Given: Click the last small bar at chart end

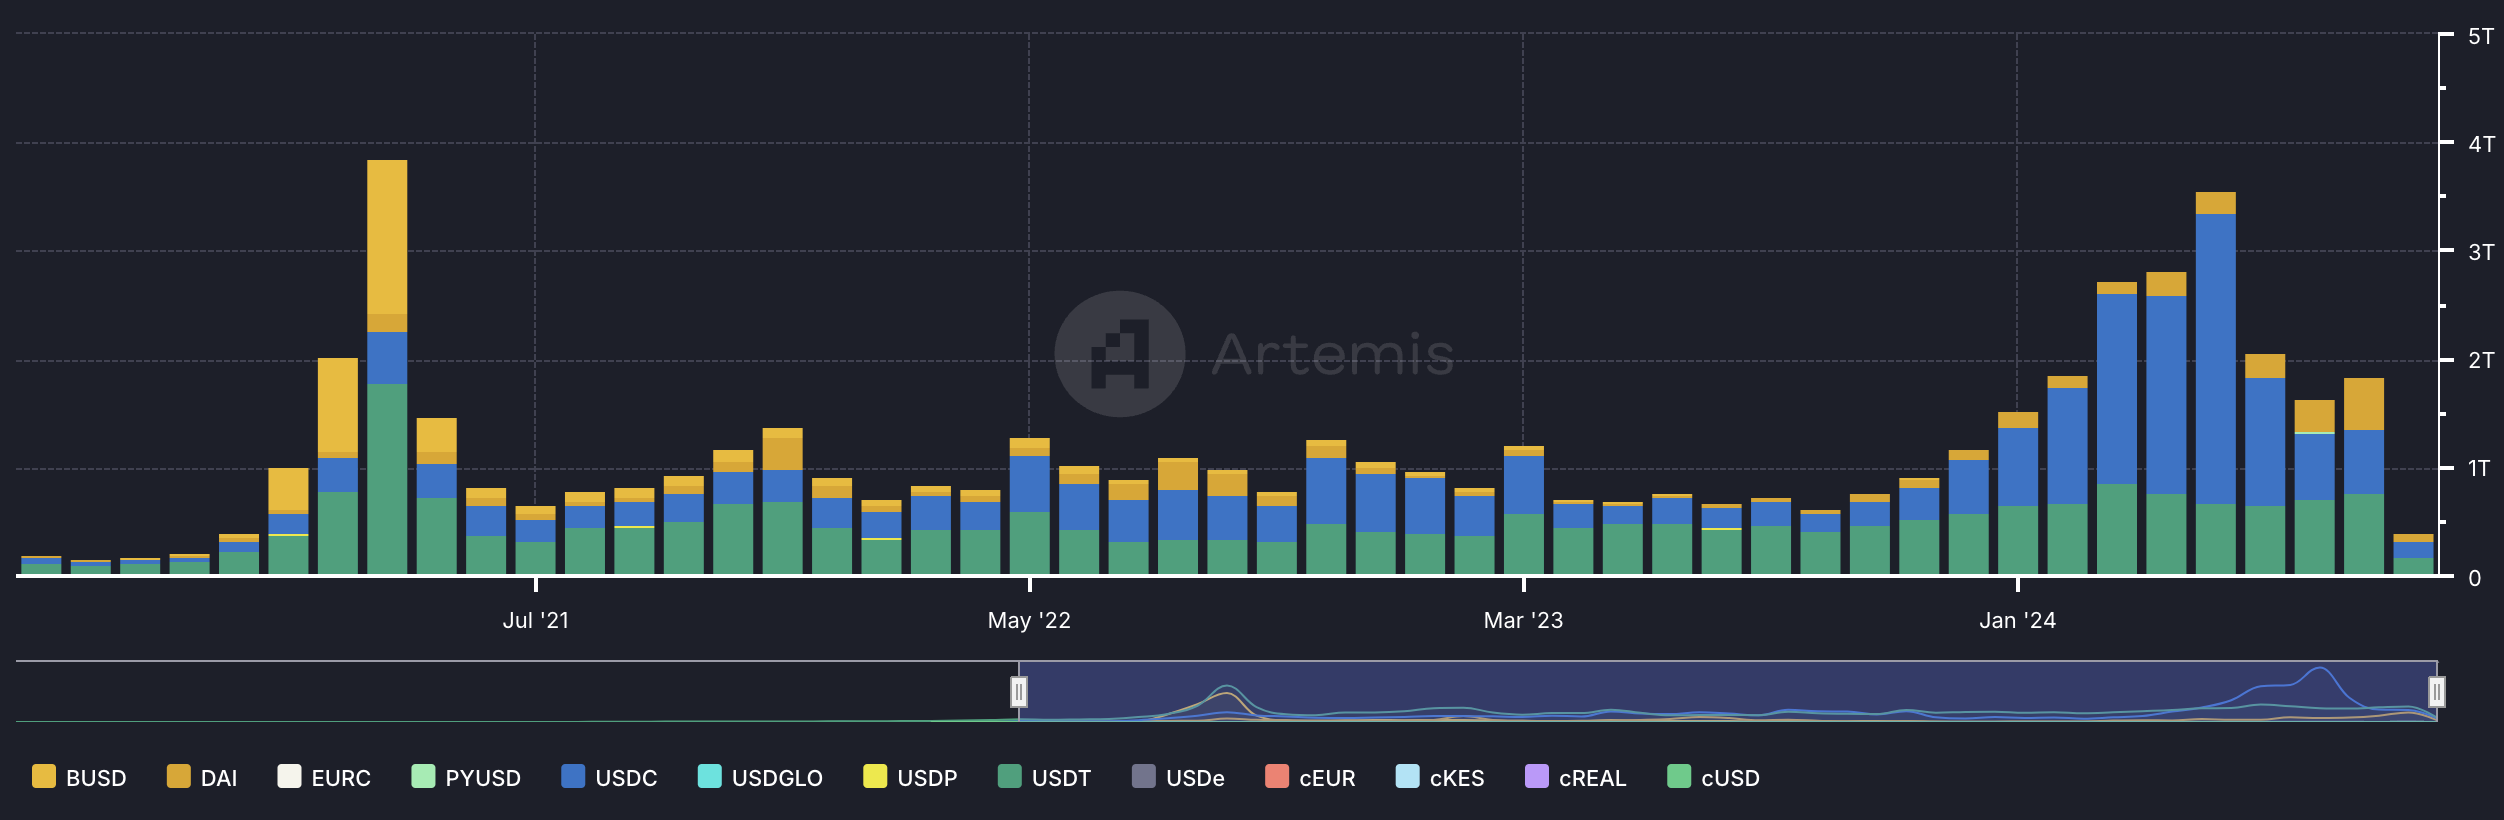Looking at the screenshot, I should 2413,554.
